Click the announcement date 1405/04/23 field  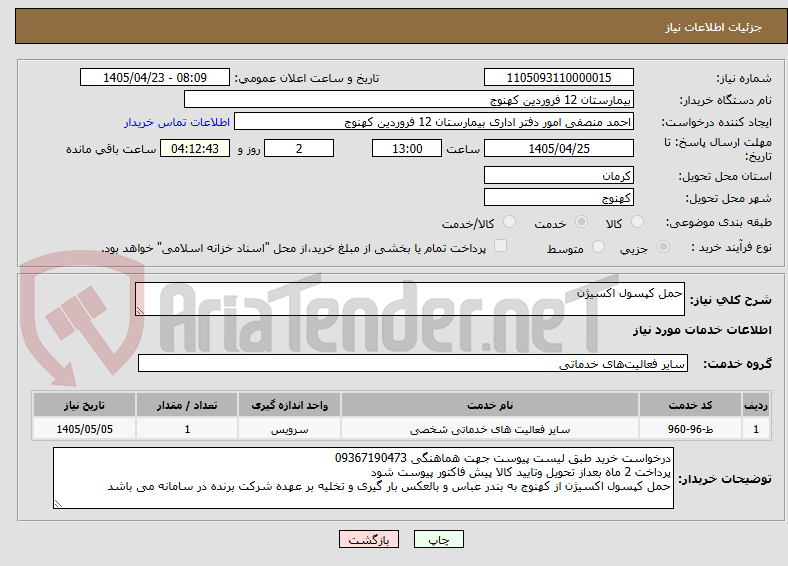[155, 77]
